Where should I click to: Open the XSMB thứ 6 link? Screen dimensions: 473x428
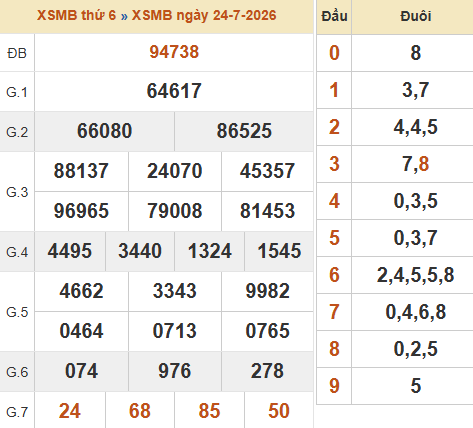tap(76, 15)
